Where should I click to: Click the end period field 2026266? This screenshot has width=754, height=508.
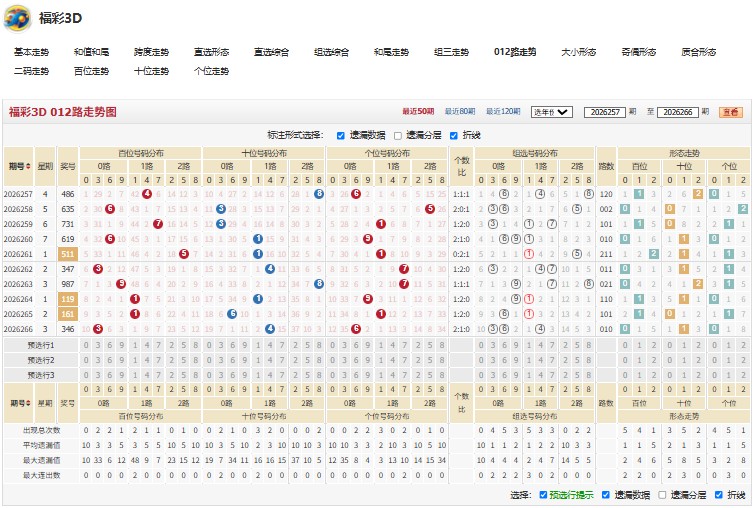[678, 112]
